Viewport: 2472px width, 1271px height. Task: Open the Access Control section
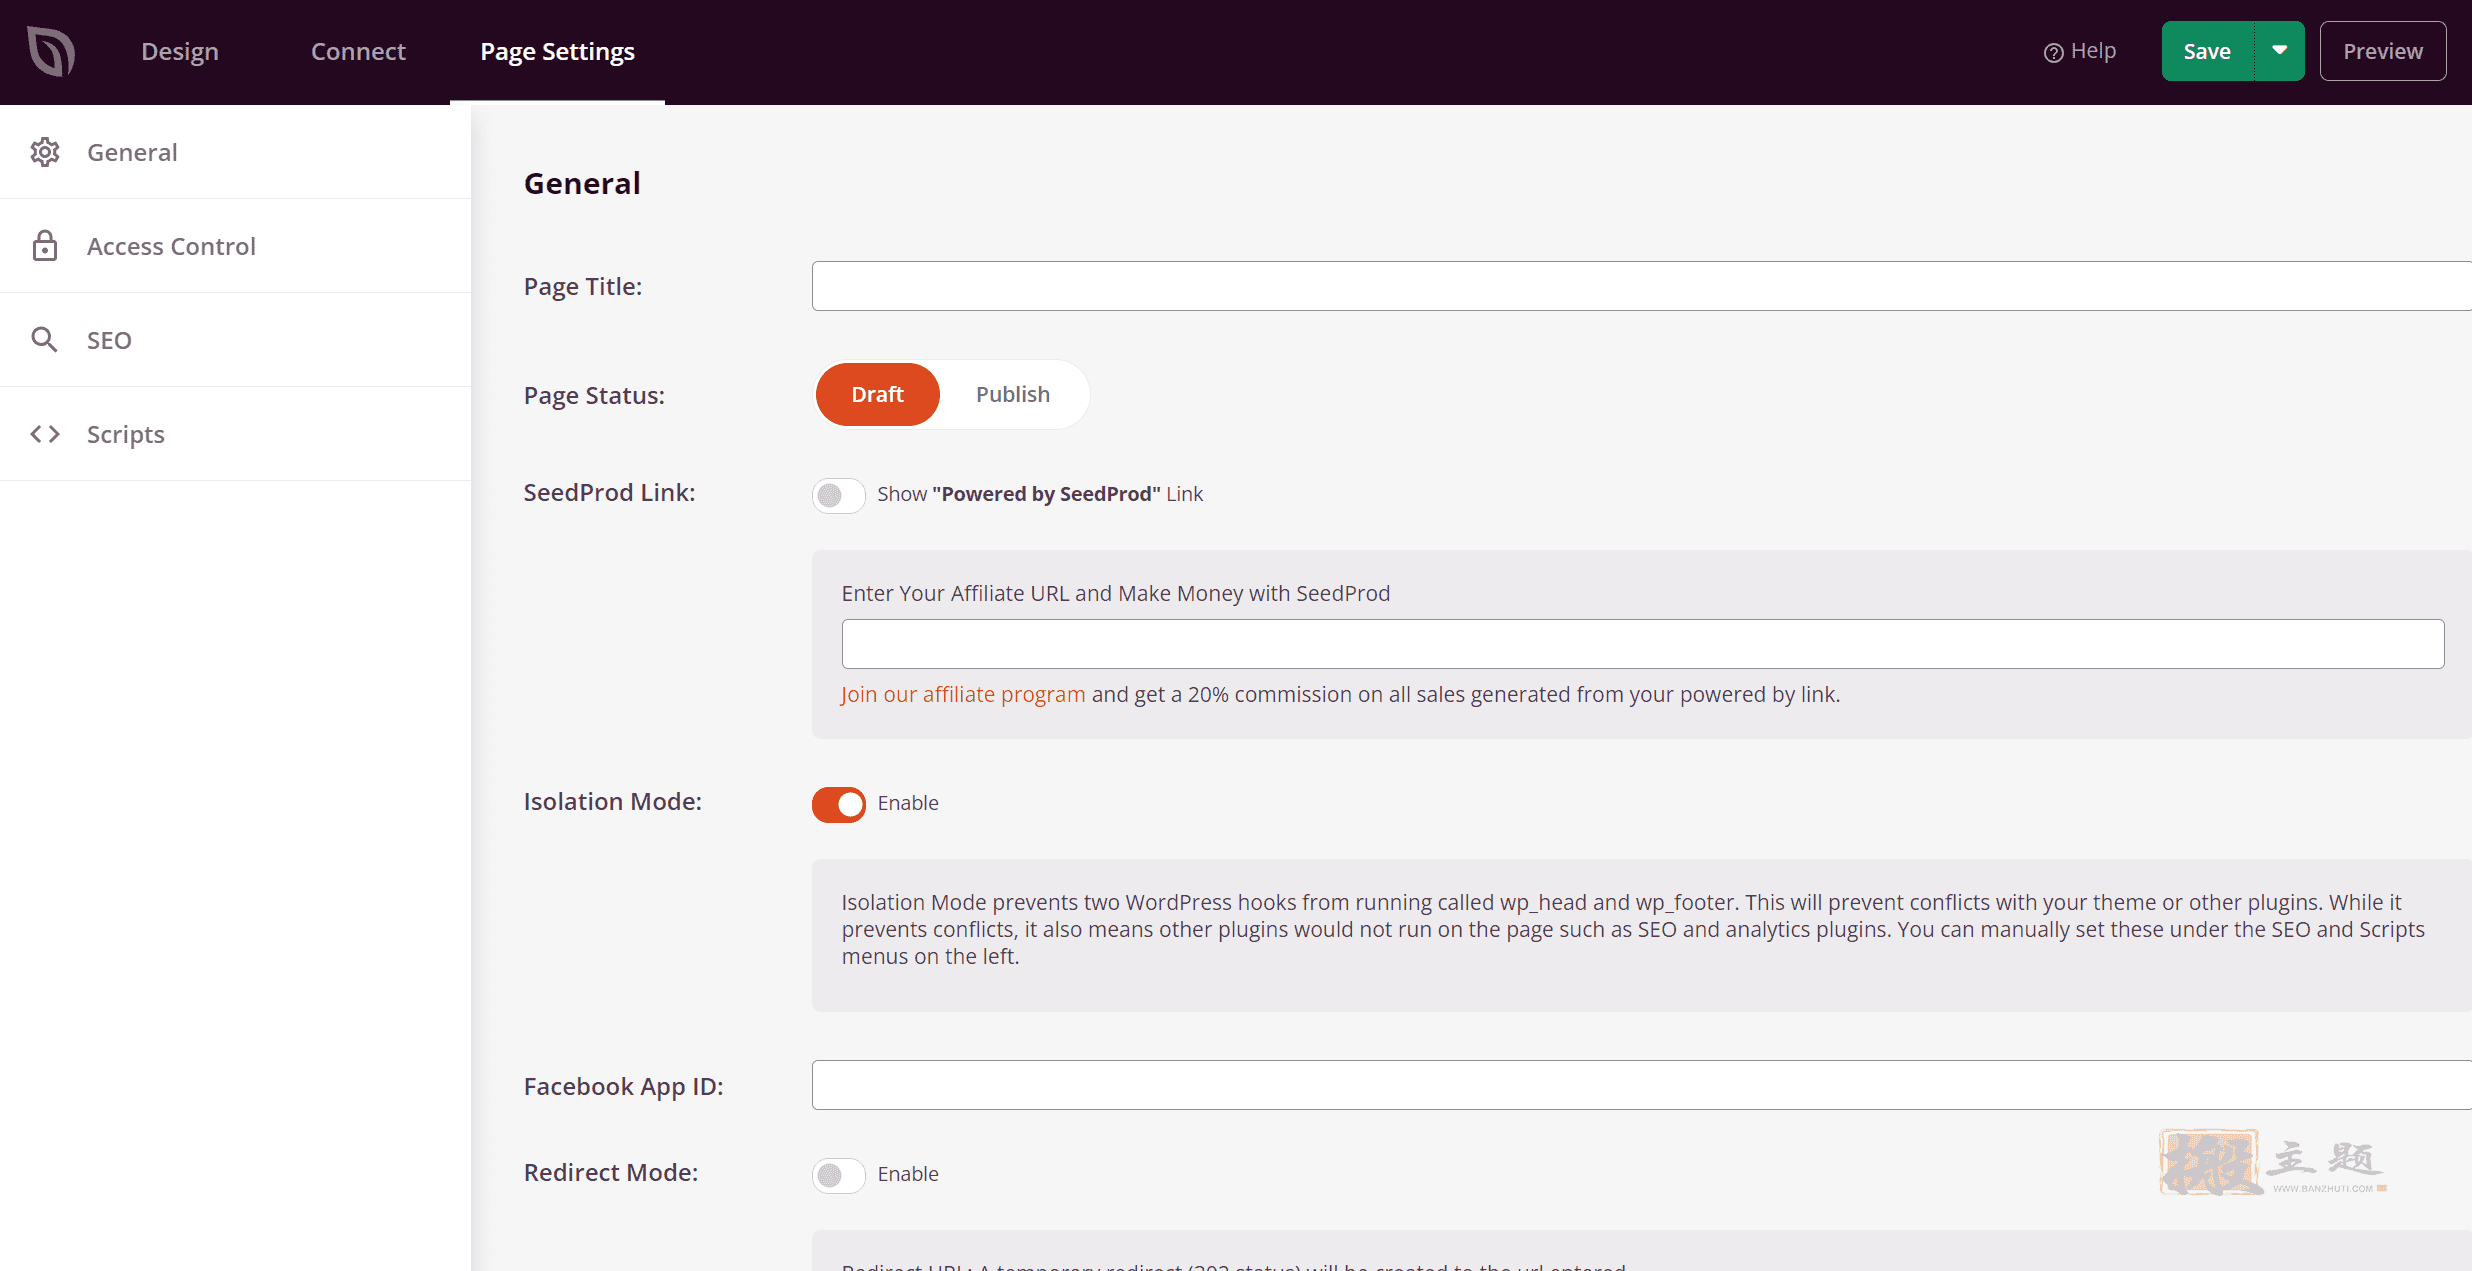(x=235, y=246)
